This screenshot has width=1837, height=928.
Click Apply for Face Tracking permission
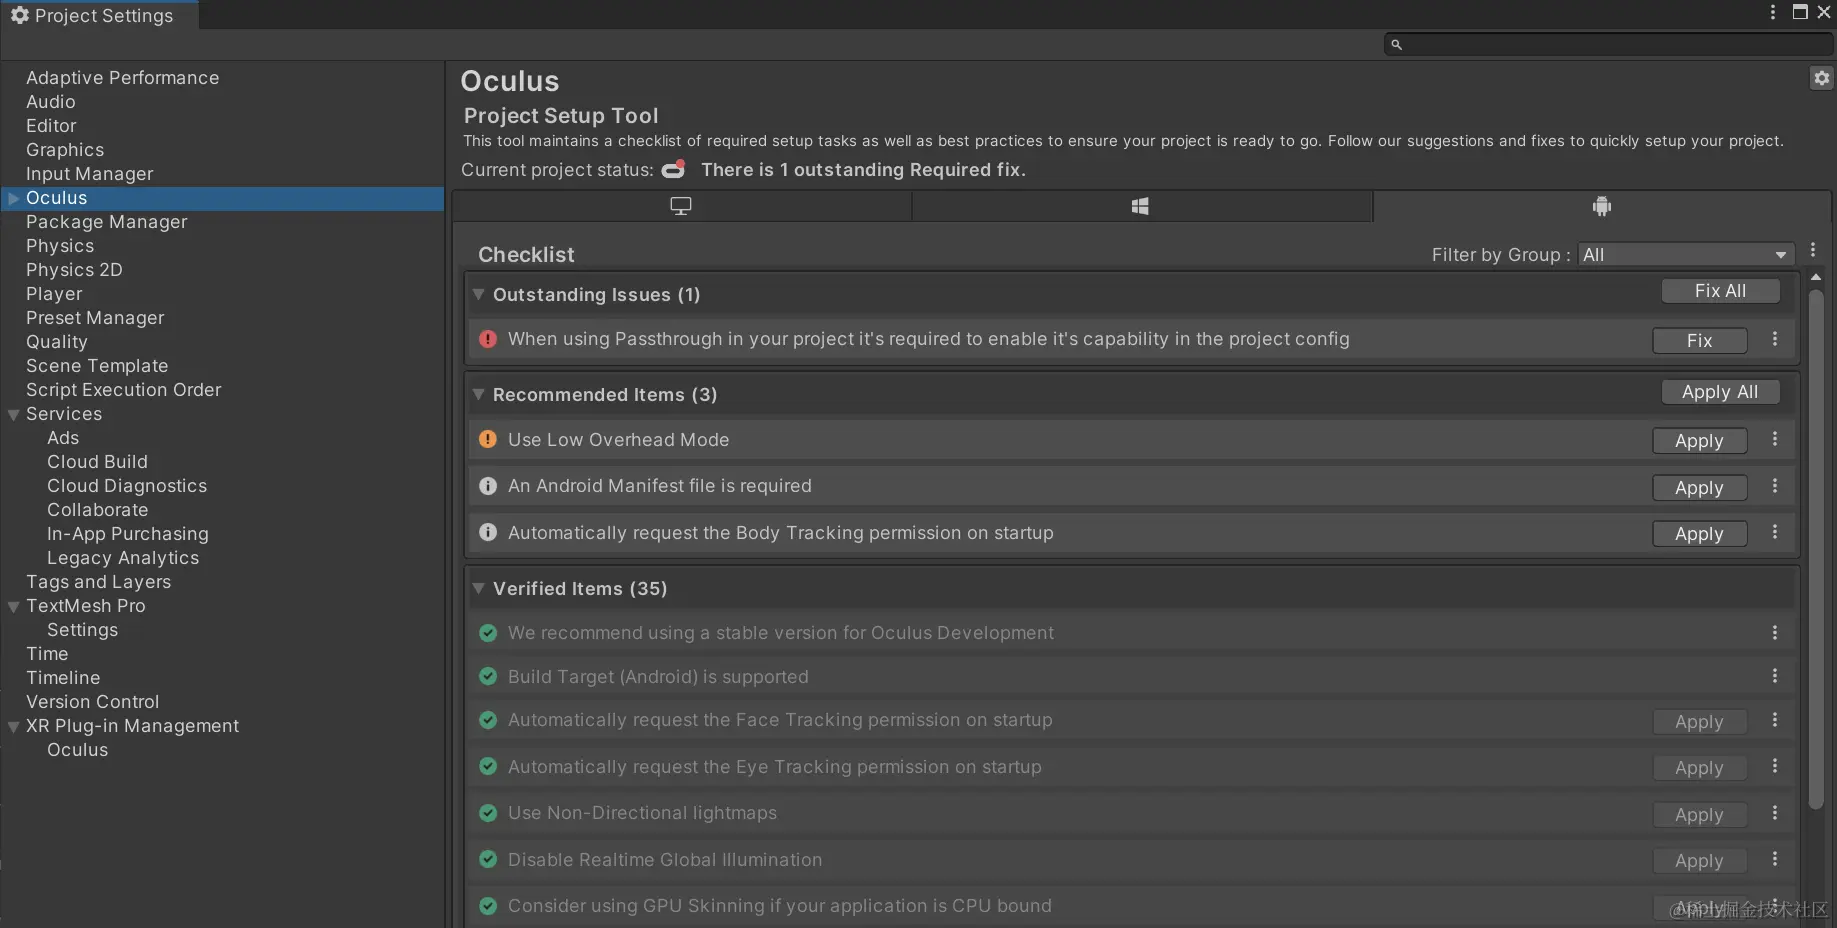click(x=1699, y=722)
